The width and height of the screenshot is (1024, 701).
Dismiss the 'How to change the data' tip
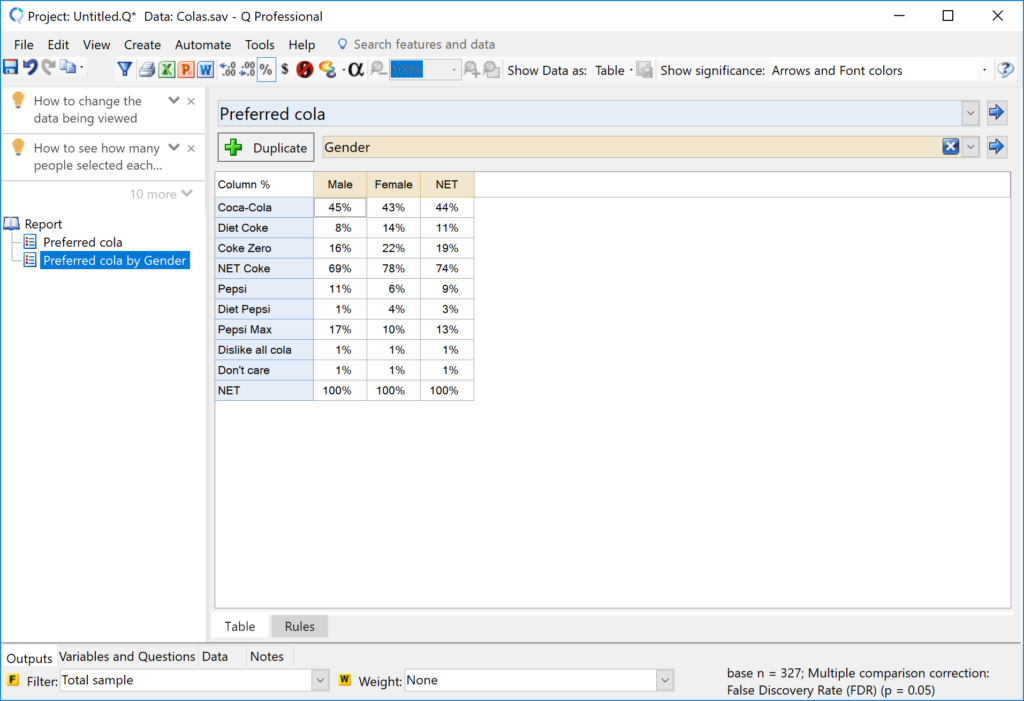coord(191,101)
